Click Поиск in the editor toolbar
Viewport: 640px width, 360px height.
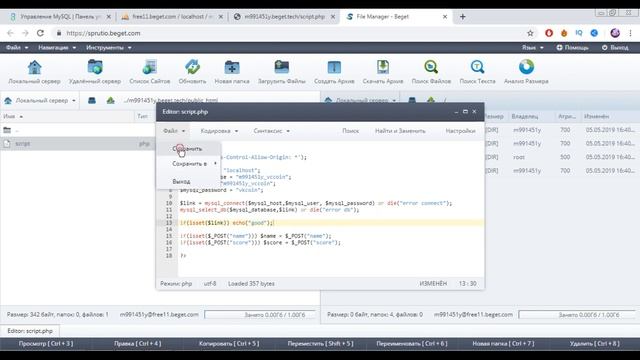[350, 131]
